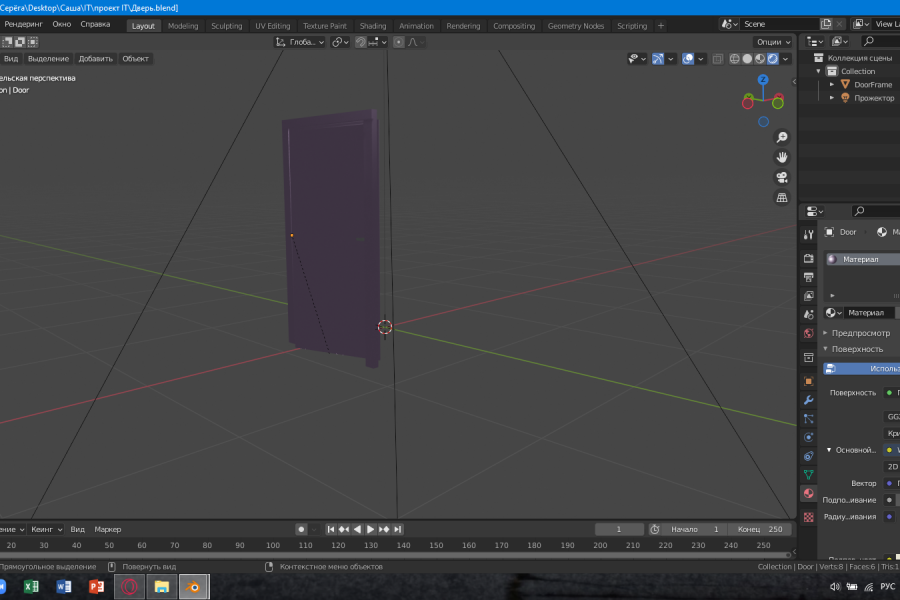Toggle perspective/orthographic grid icon

click(x=782, y=198)
